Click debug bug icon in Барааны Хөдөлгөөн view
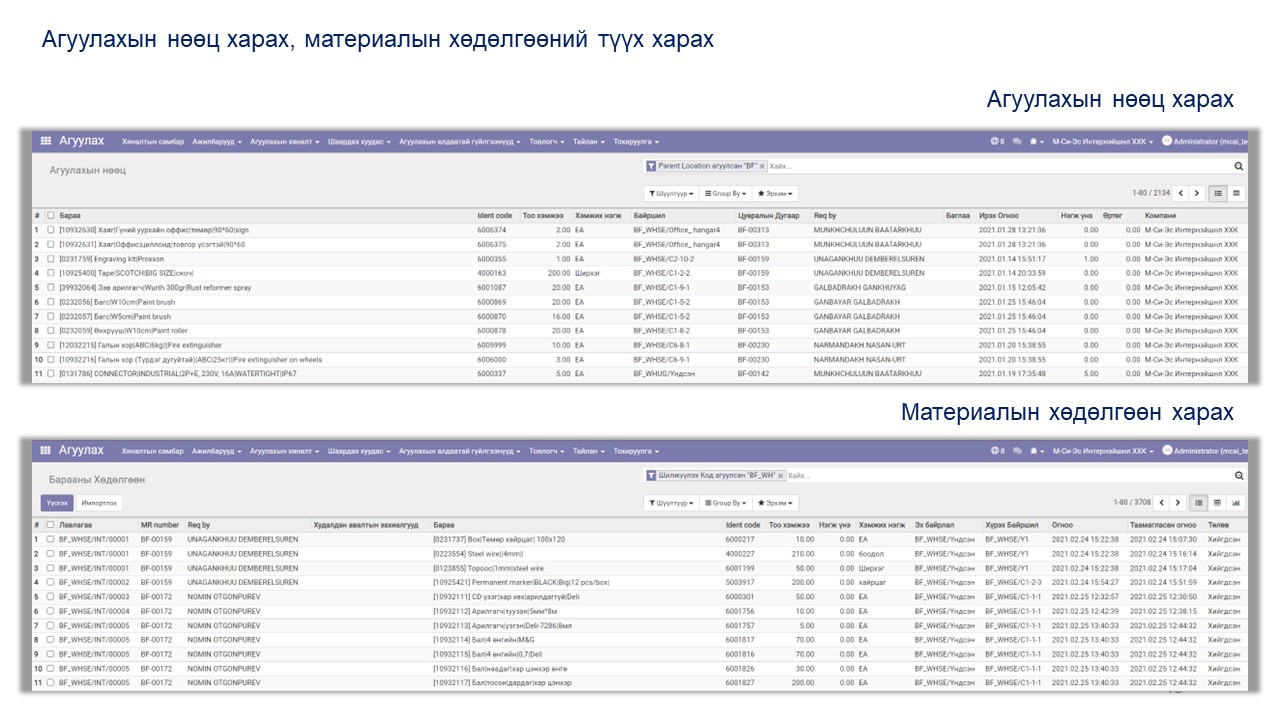Image resolution: width=1280 pixels, height=720 pixels. click(1036, 451)
